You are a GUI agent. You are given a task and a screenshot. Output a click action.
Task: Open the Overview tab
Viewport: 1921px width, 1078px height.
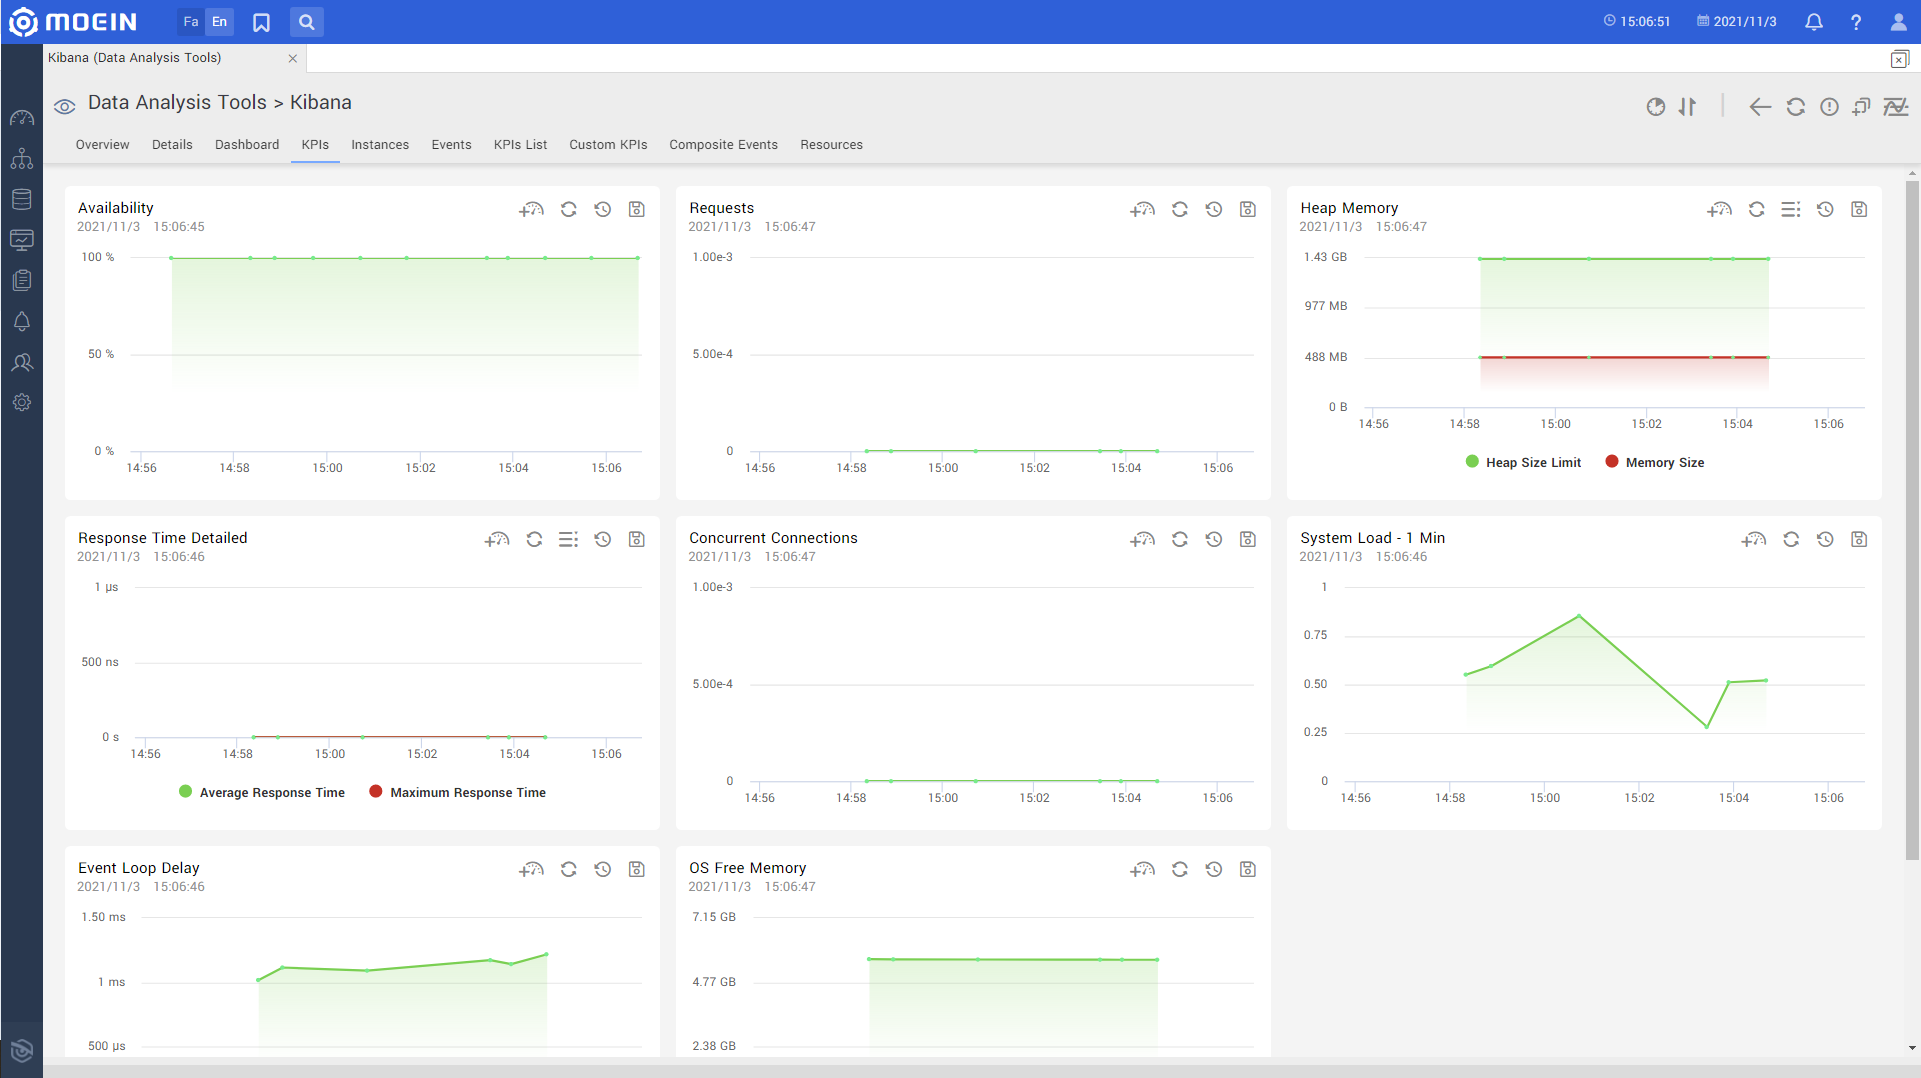point(102,145)
